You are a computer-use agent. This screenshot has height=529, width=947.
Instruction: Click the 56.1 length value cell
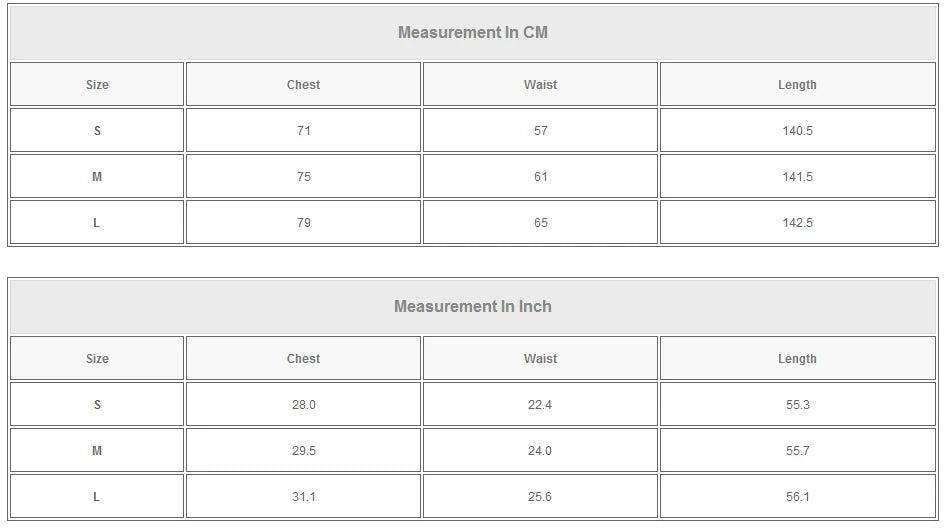coord(797,497)
